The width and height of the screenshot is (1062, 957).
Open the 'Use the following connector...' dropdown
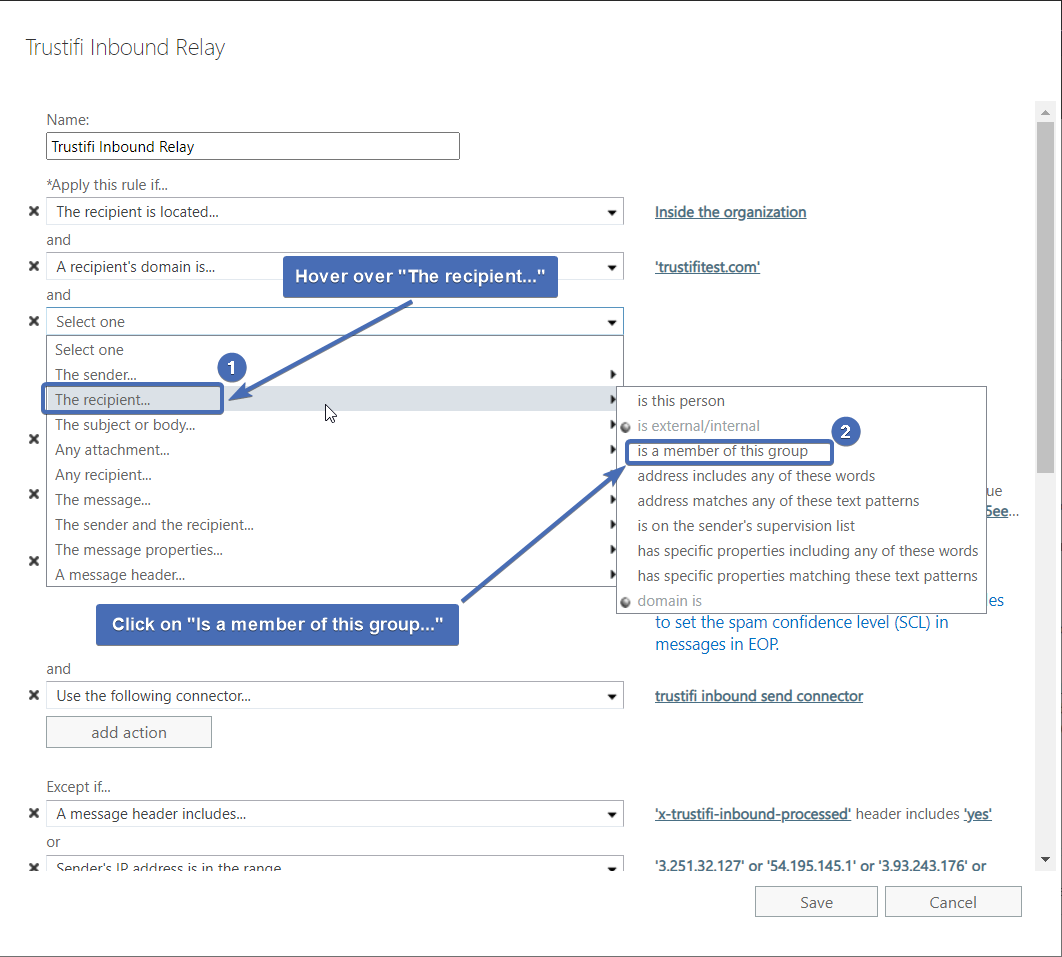pyautogui.click(x=335, y=696)
